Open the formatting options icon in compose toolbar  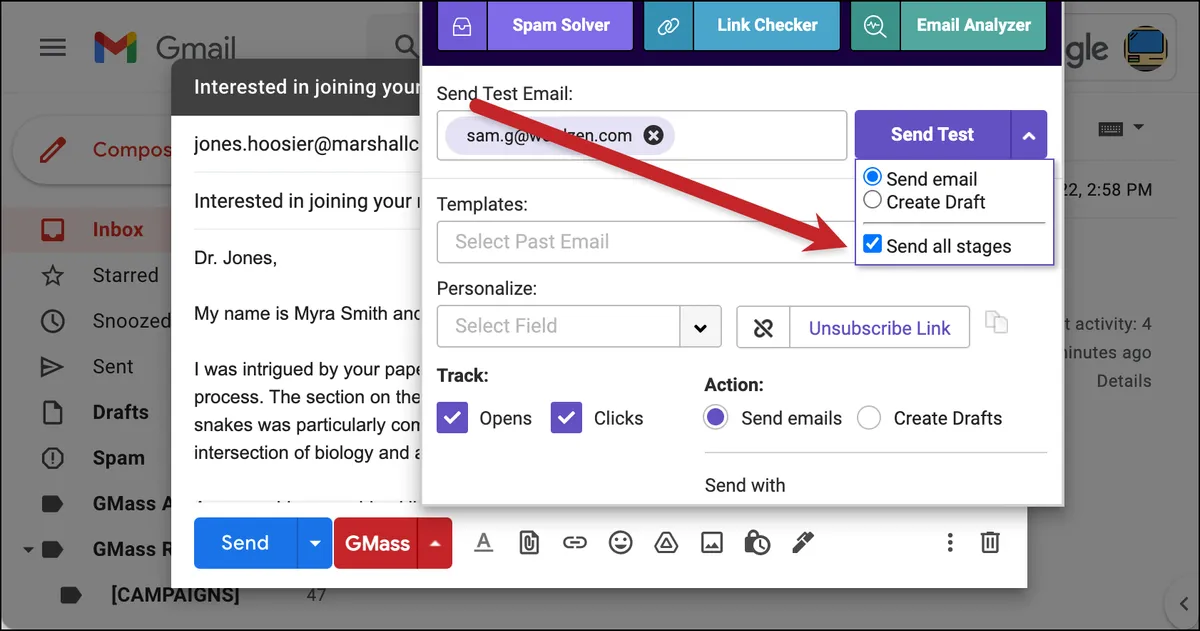click(x=483, y=542)
